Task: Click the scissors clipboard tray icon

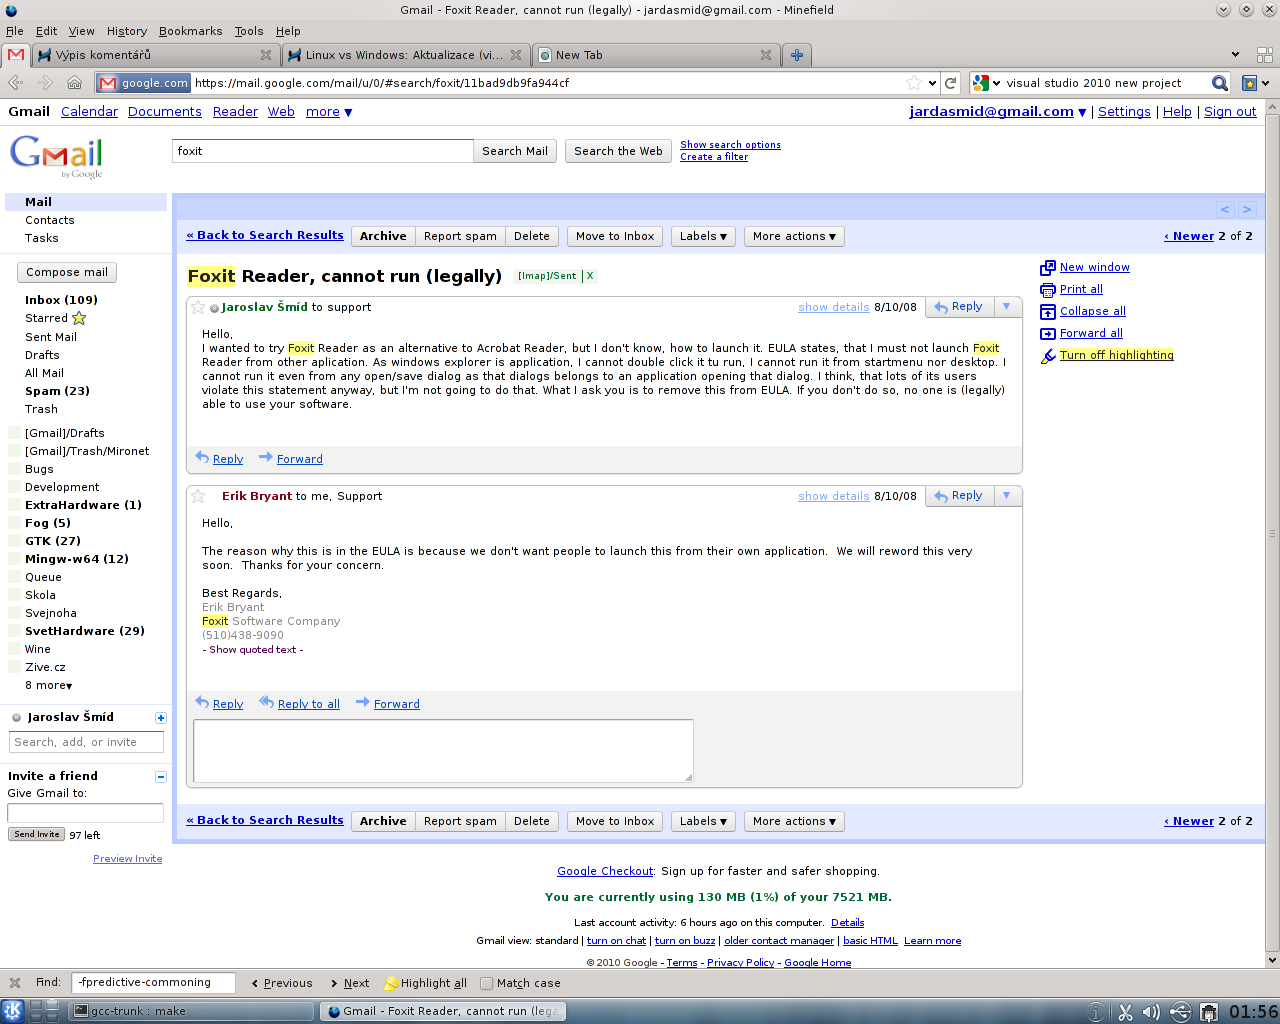Action: pyautogui.click(x=1125, y=1012)
